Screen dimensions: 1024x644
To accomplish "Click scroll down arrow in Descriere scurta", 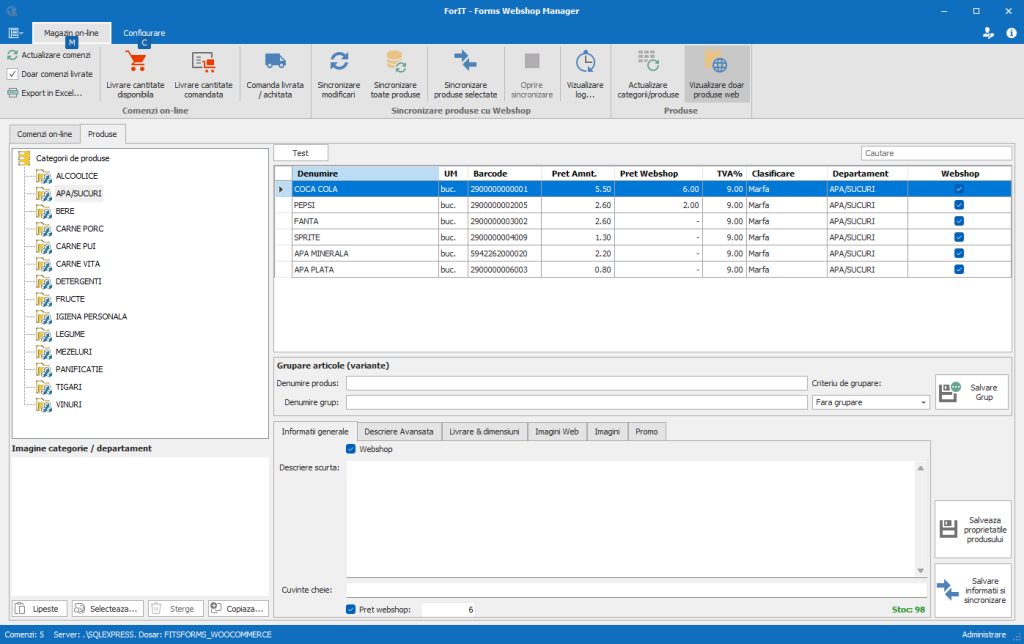I will tap(920, 571).
